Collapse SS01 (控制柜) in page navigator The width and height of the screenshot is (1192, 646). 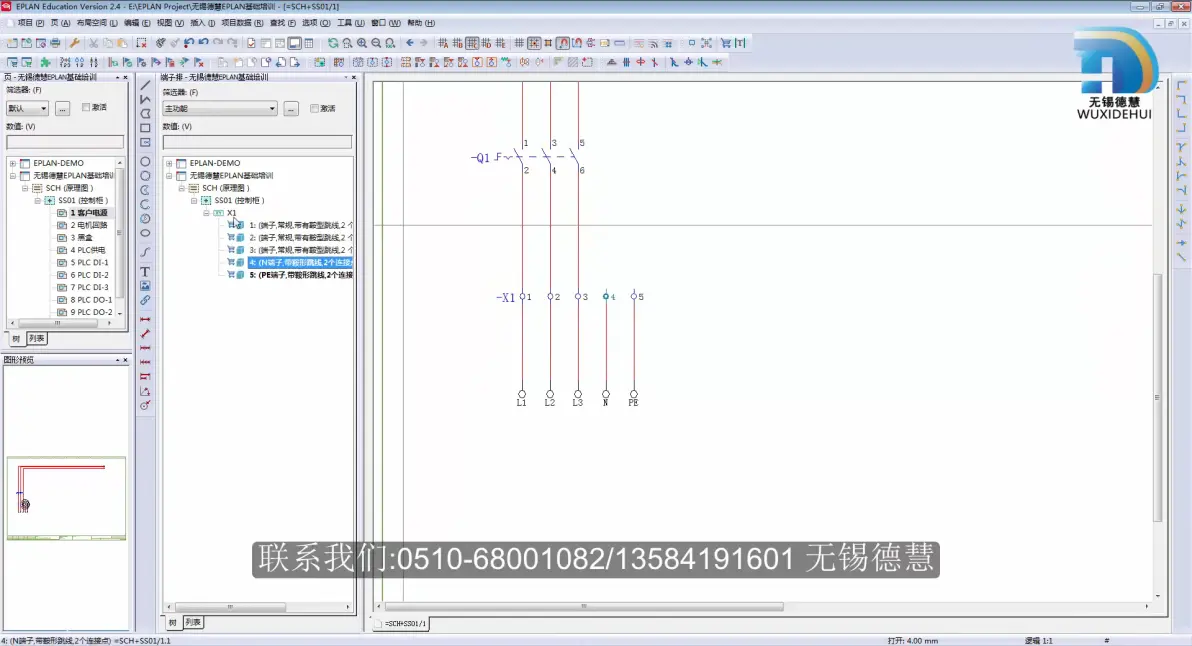[37, 201]
